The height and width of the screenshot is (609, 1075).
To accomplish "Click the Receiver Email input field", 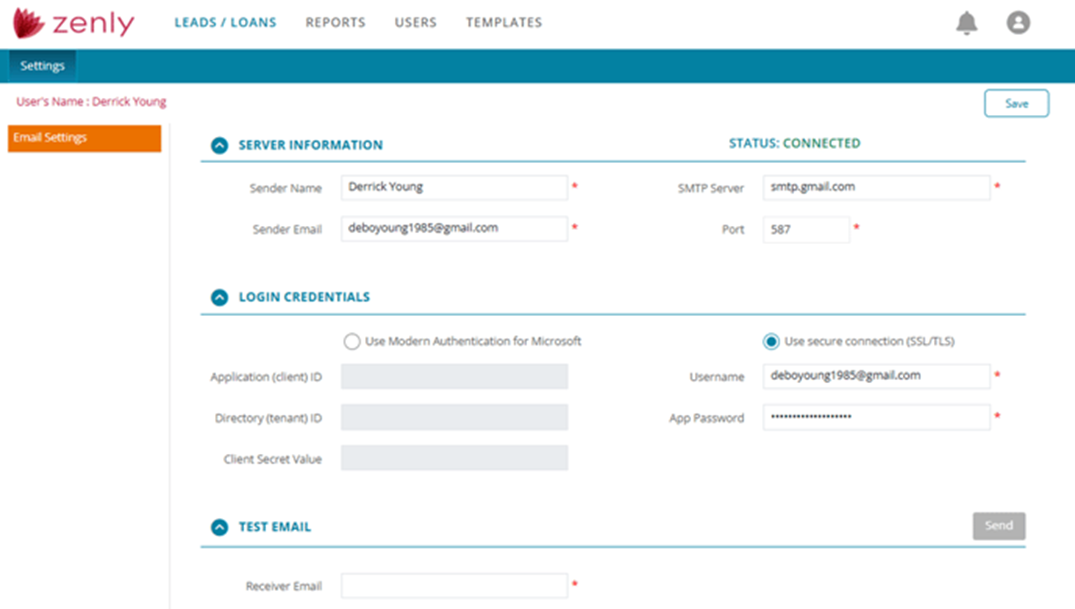I will (x=454, y=586).
